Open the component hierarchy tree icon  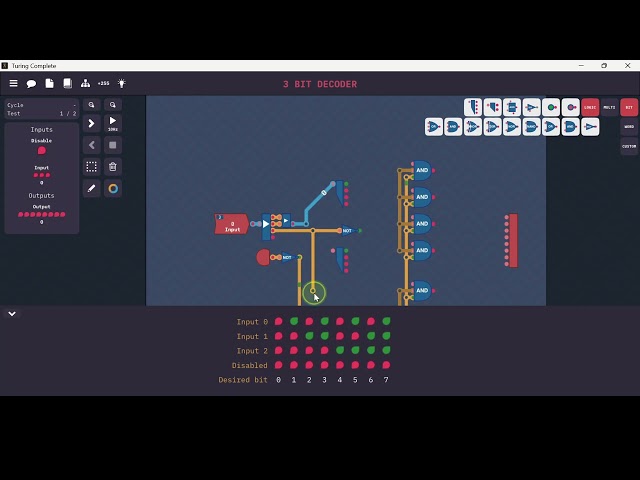pyautogui.click(x=85, y=83)
